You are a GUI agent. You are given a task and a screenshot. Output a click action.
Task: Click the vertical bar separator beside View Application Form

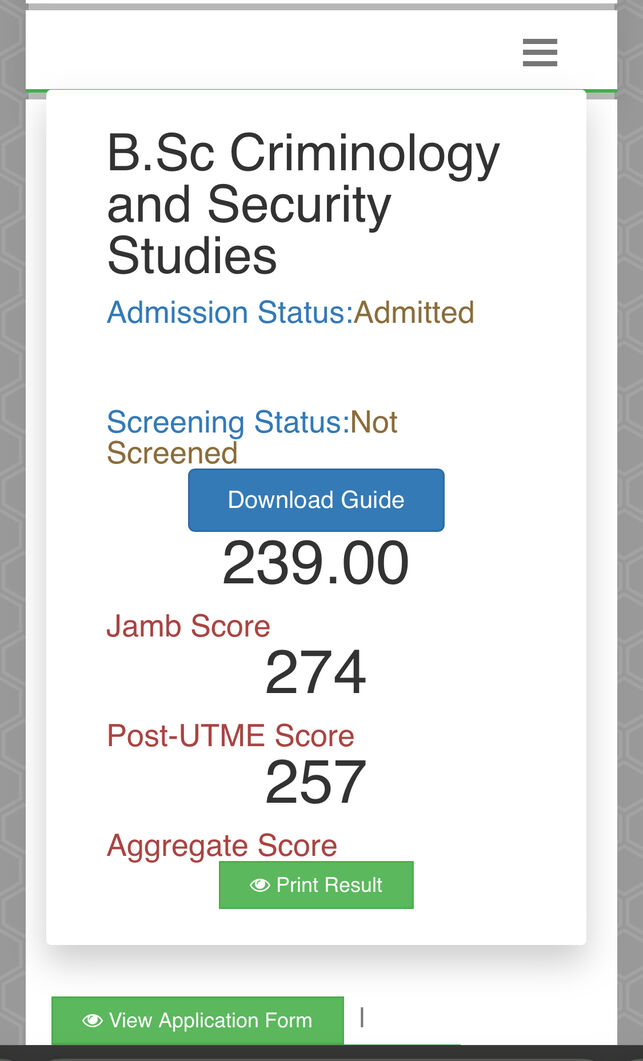[x=362, y=1017]
